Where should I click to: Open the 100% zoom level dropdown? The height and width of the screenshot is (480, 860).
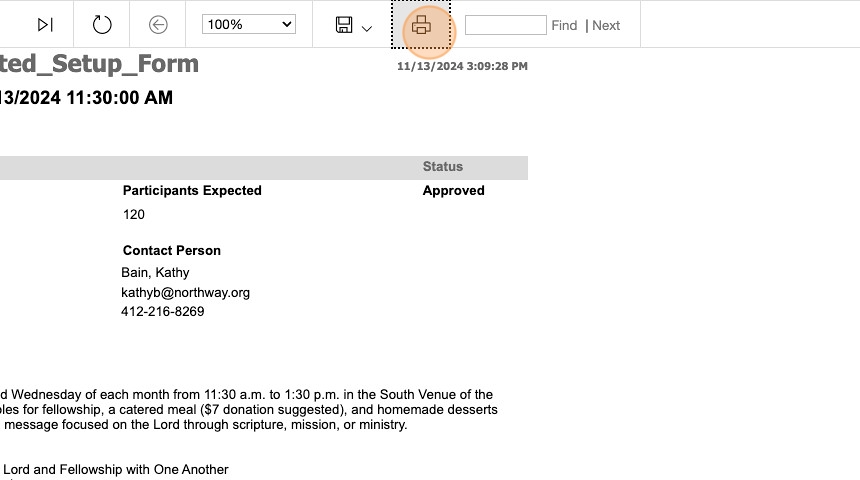pos(249,24)
